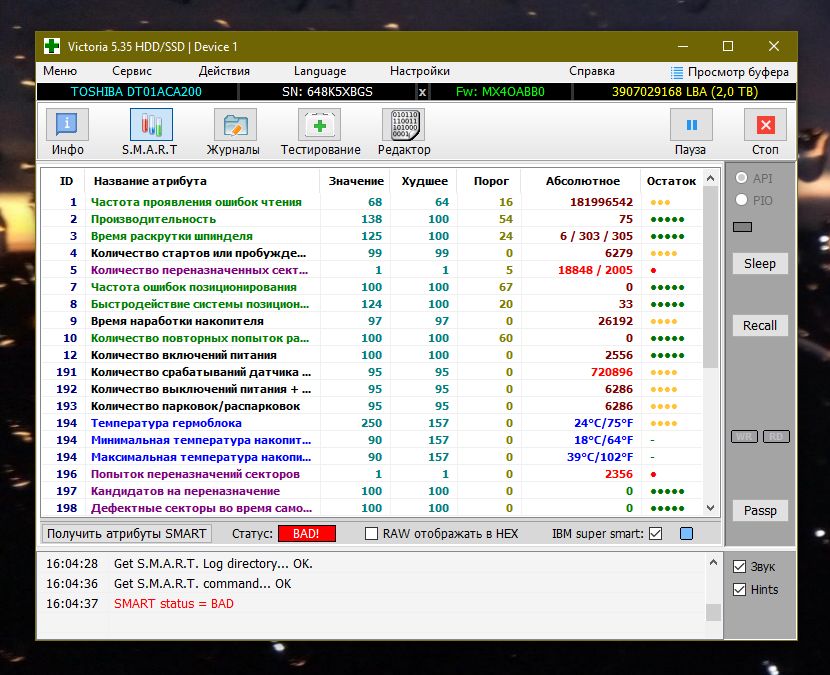Image resolution: width=830 pixels, height=675 pixels.
Task: Select the S.M.A.R.T test tubes icon
Action: coord(151,125)
